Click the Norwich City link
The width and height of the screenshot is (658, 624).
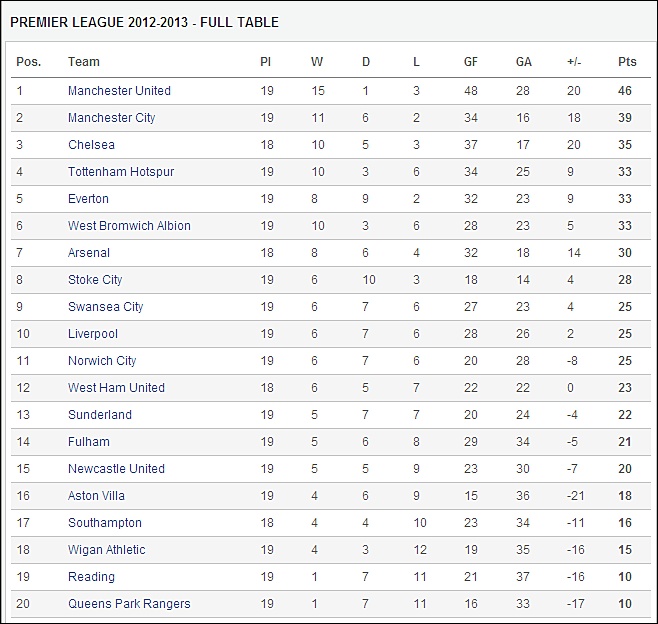(102, 361)
